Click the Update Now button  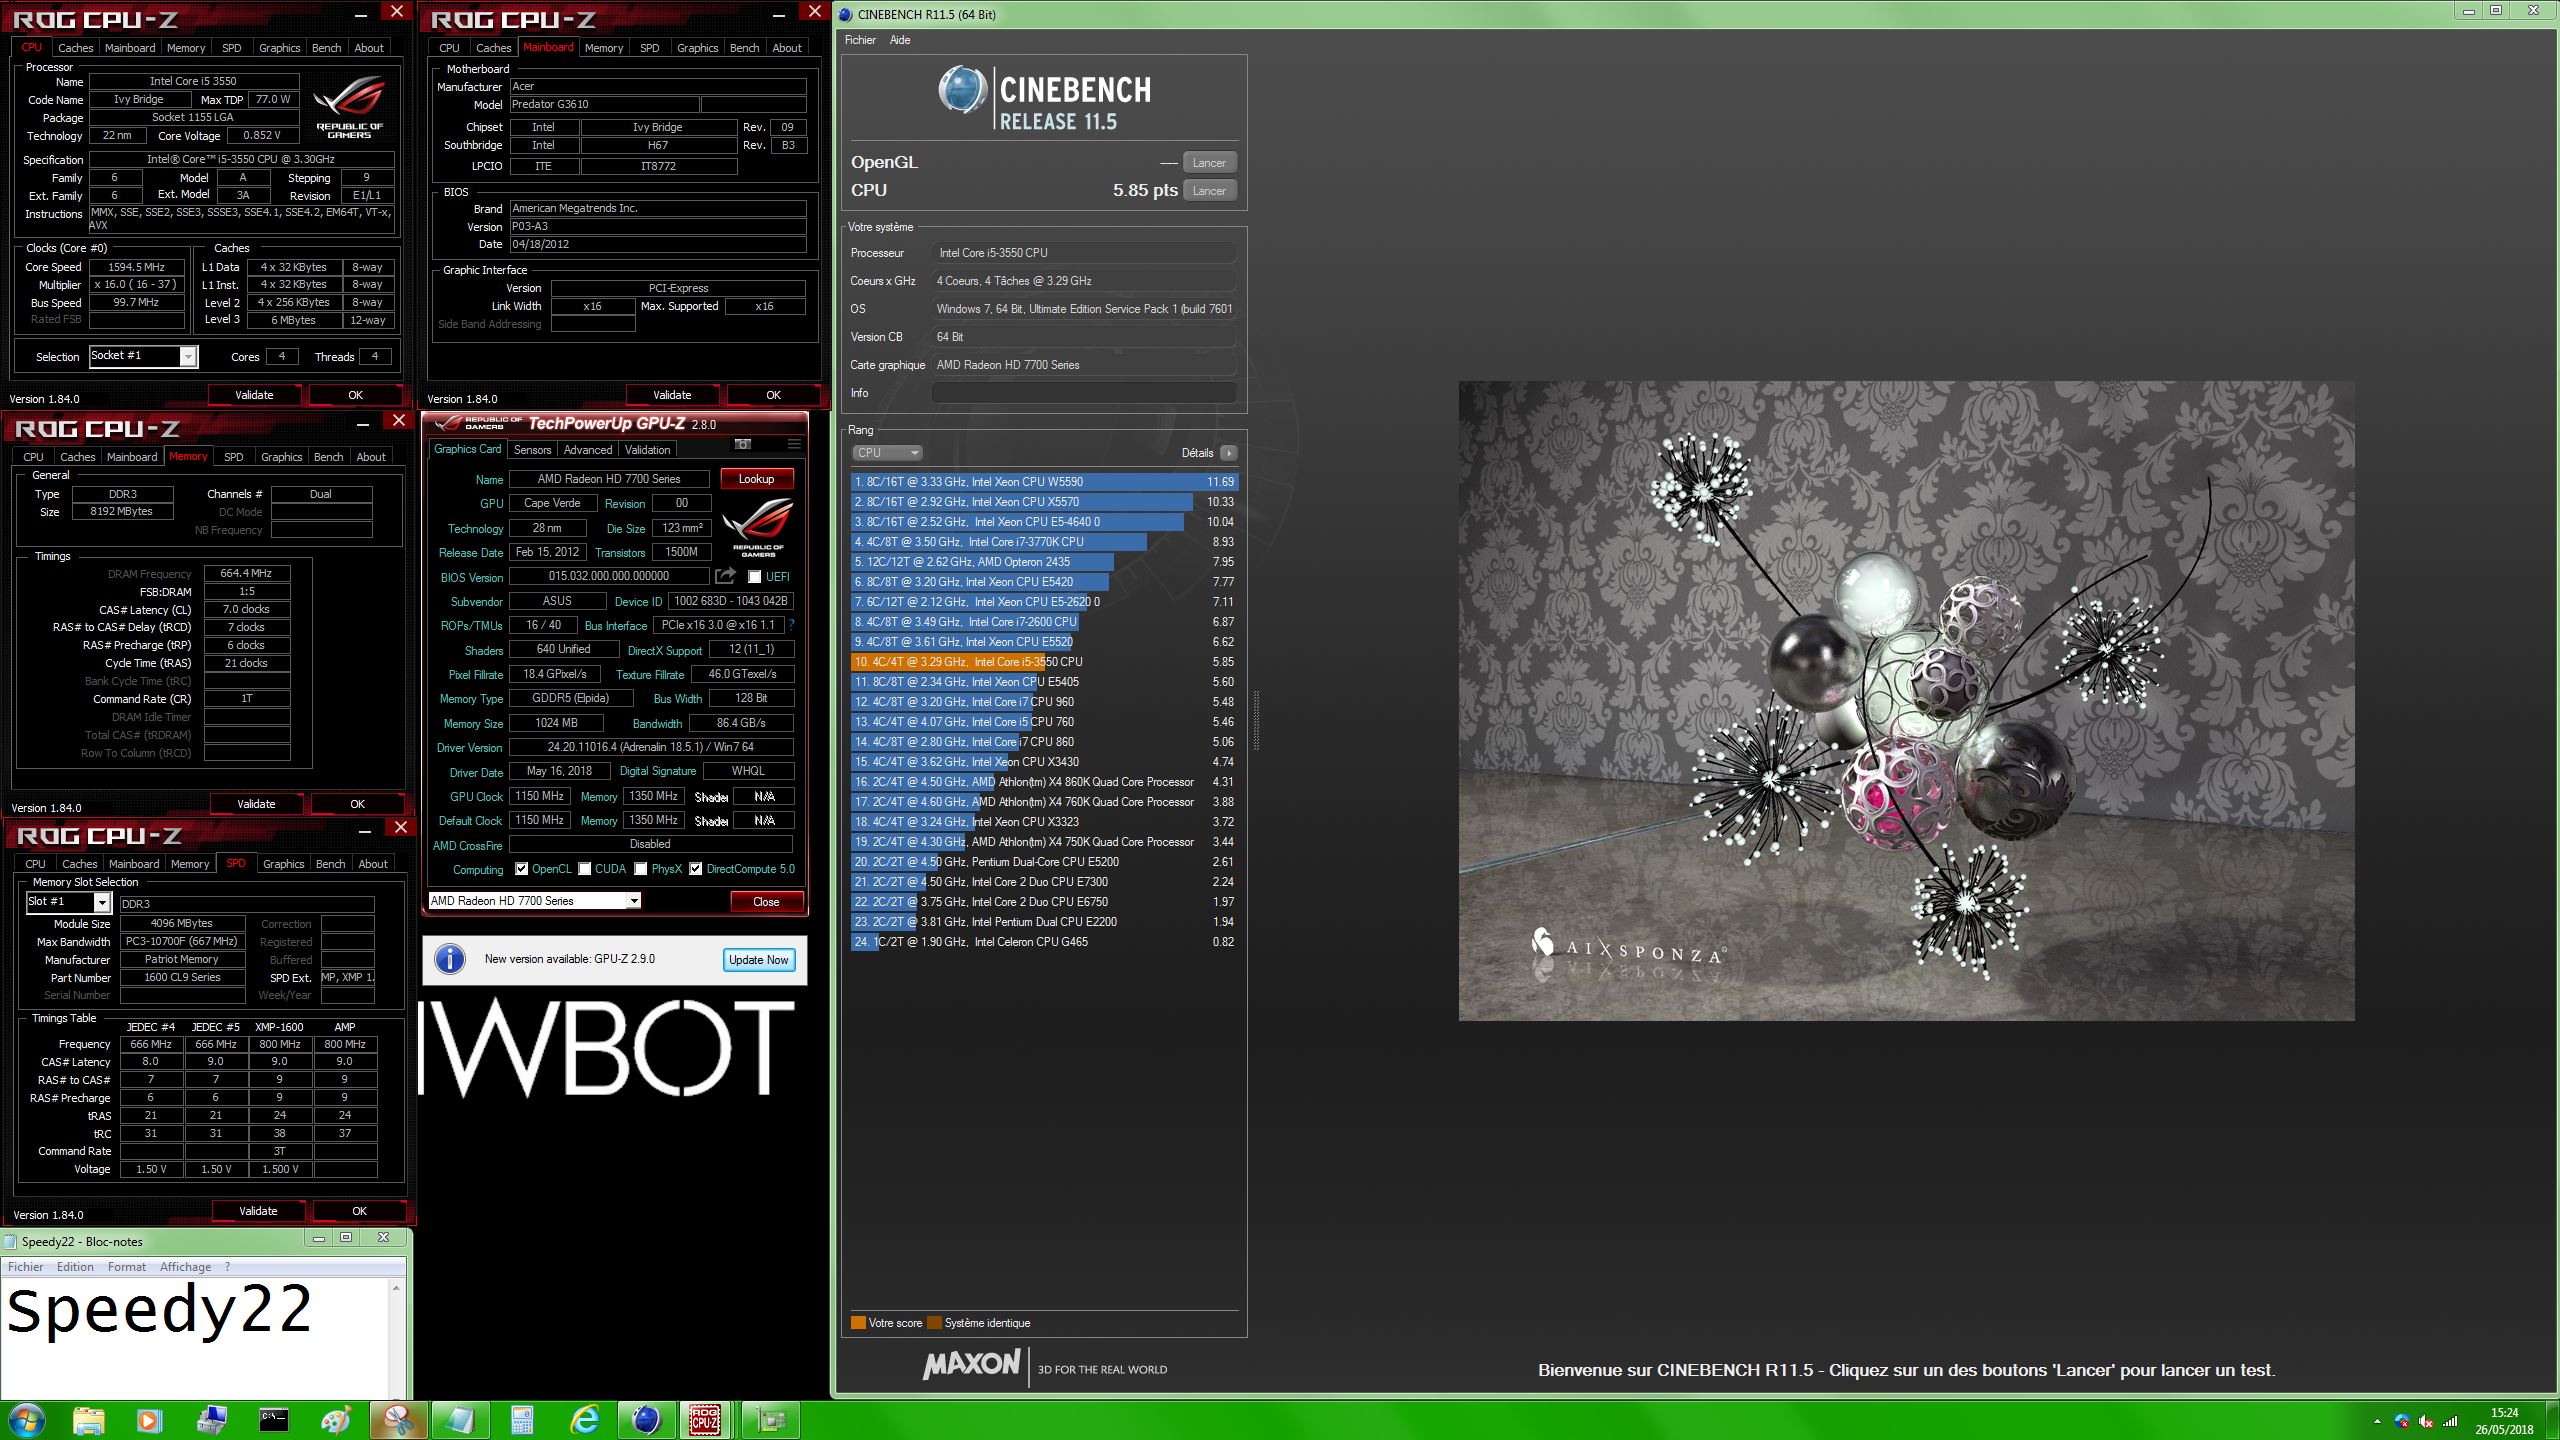(x=758, y=960)
